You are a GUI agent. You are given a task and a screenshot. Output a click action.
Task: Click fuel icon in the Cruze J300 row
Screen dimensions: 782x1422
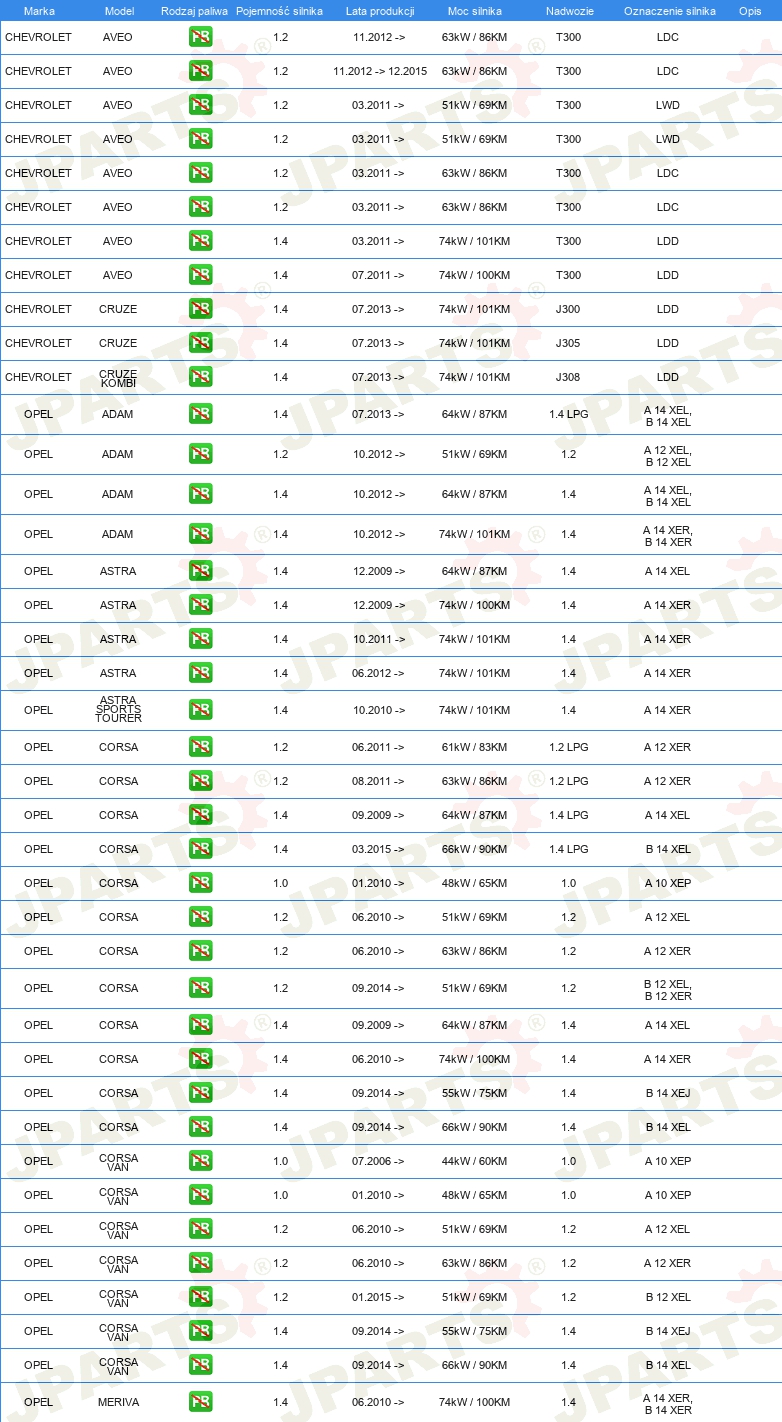(x=200, y=309)
